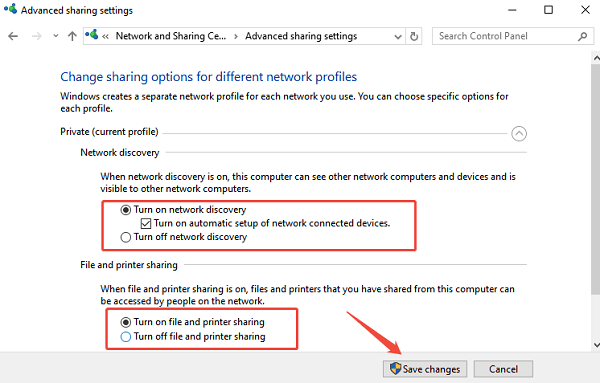Click the Network discovery section label
The width and height of the screenshot is (600, 383).
click(120, 153)
